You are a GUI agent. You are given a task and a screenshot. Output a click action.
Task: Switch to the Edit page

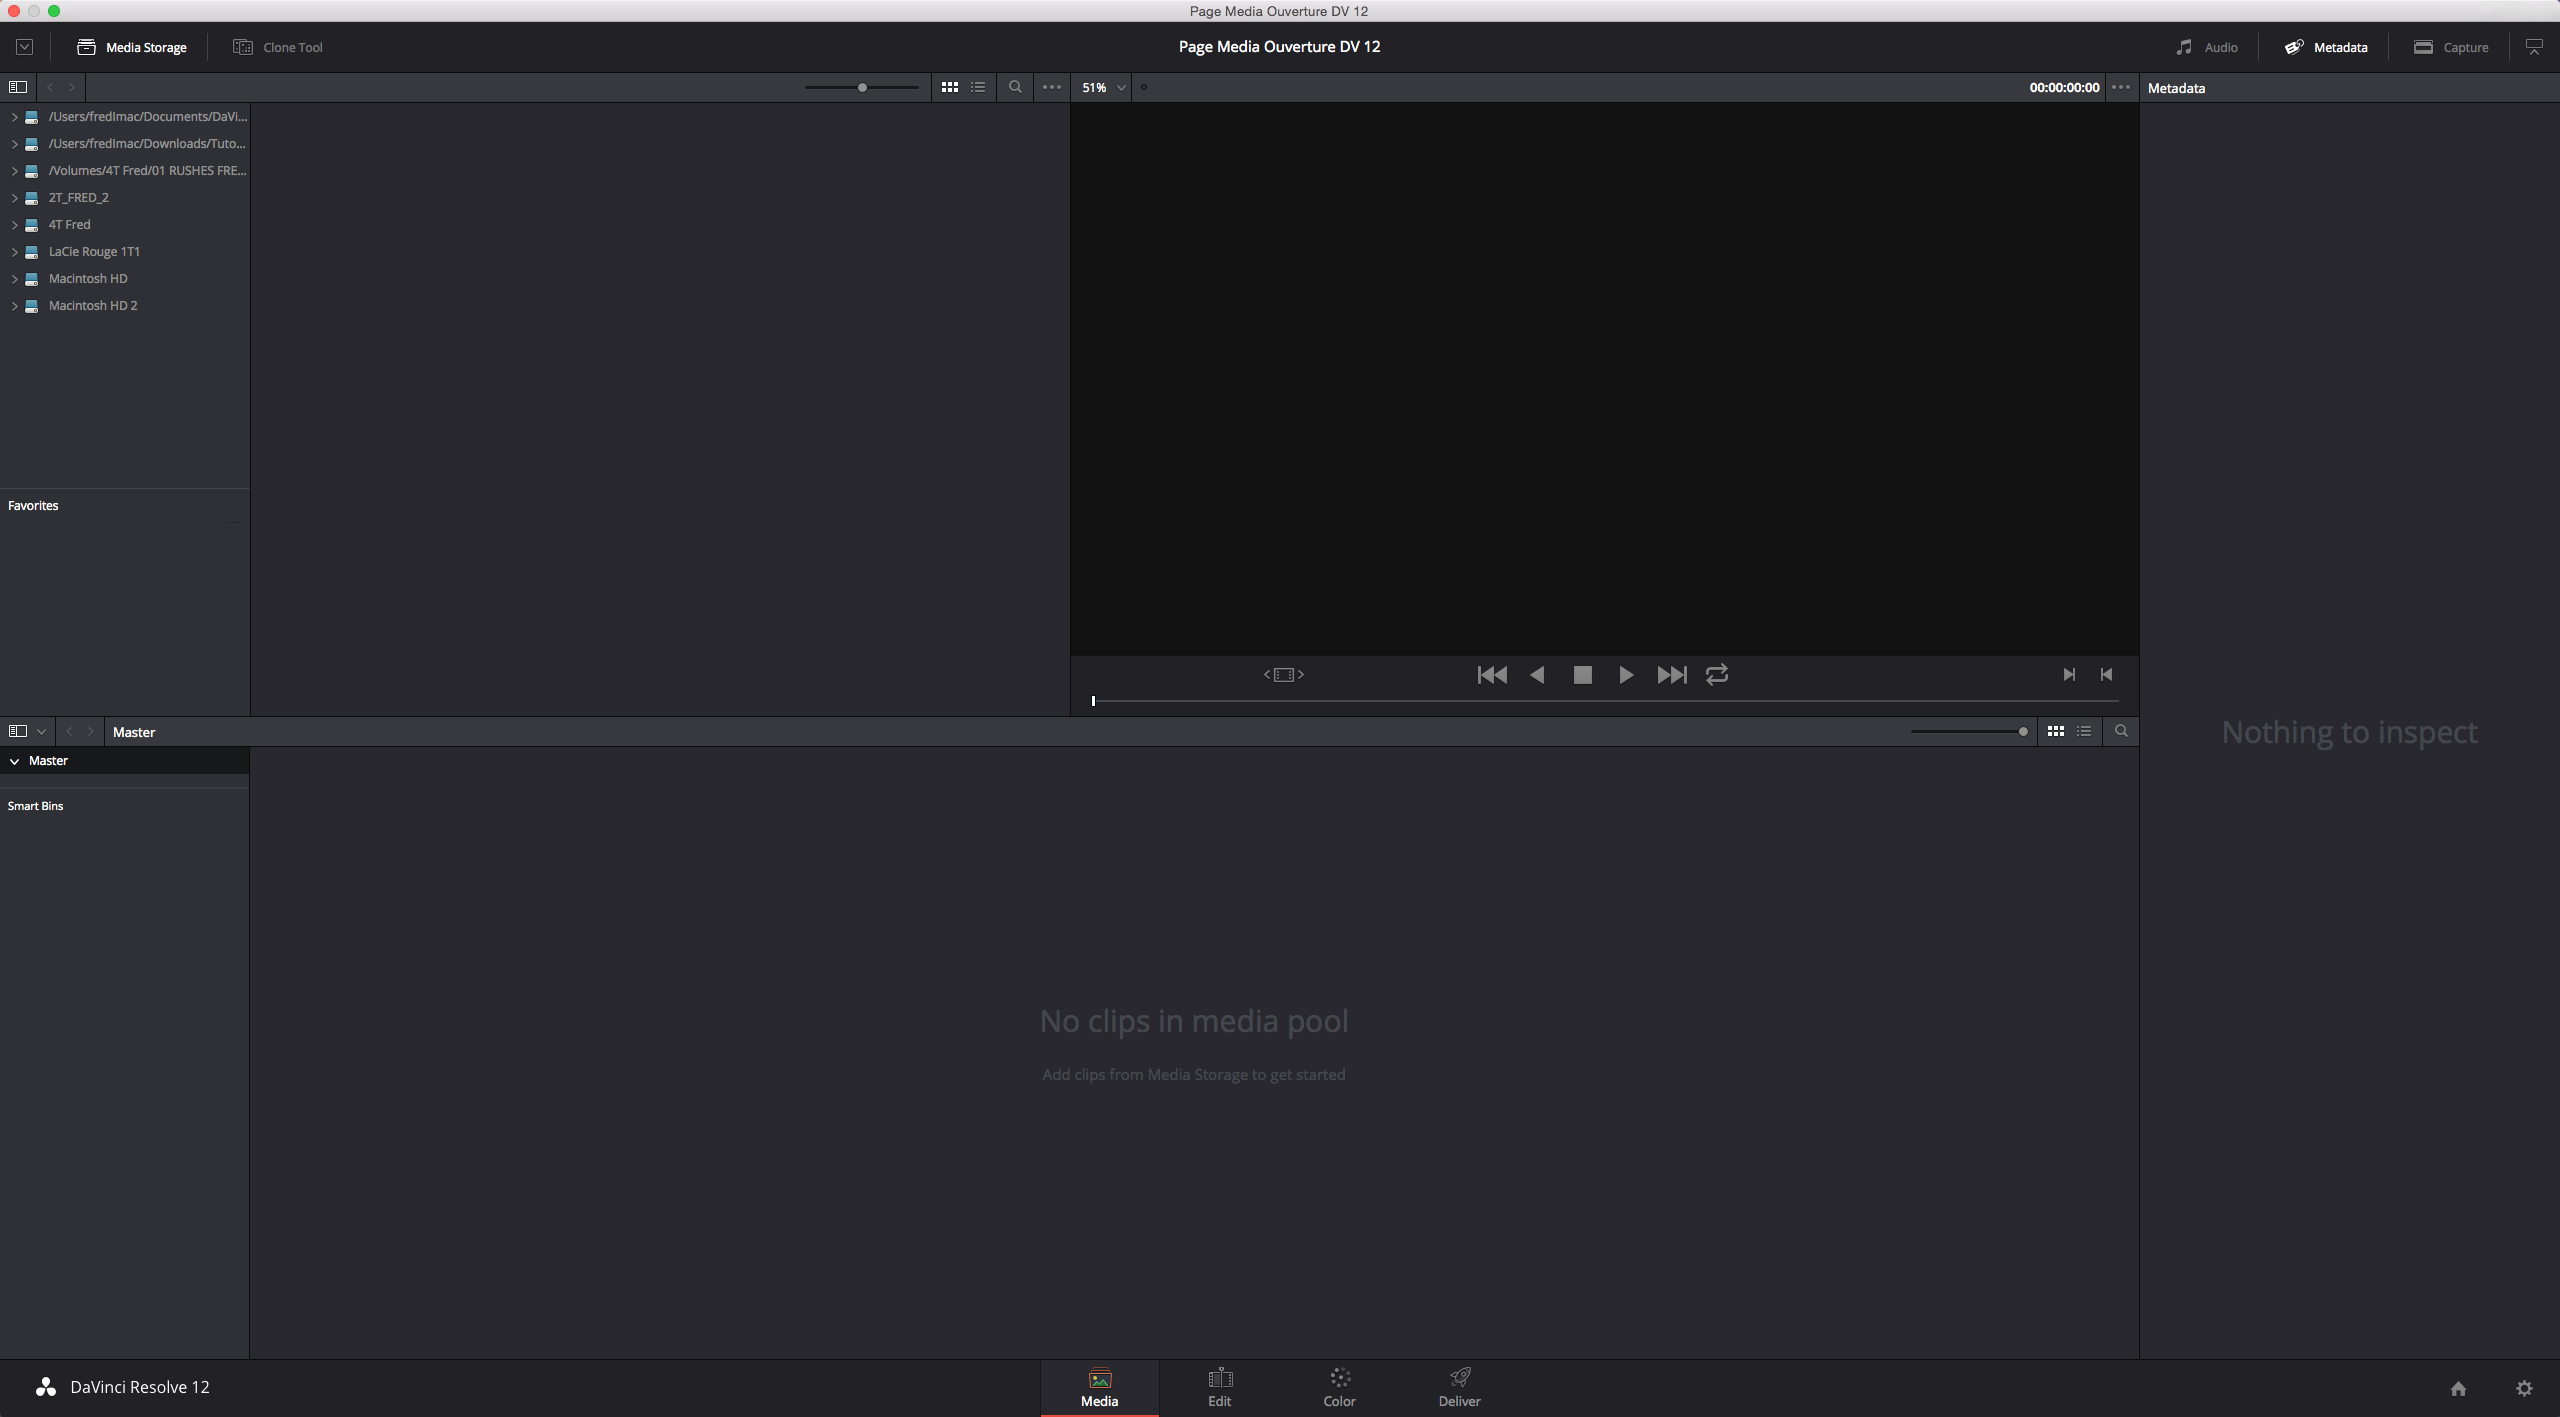click(x=1219, y=1387)
